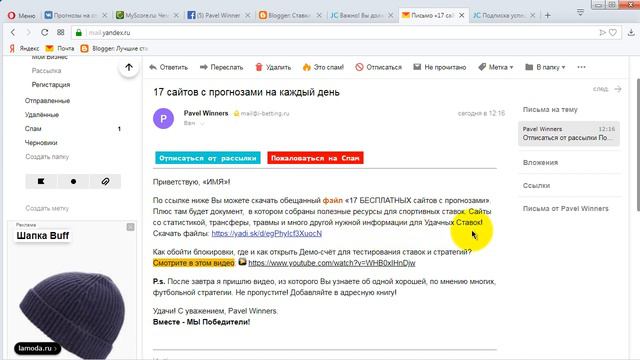Open the Удалённые folder
This screenshot has width=640, height=360.
(42, 115)
